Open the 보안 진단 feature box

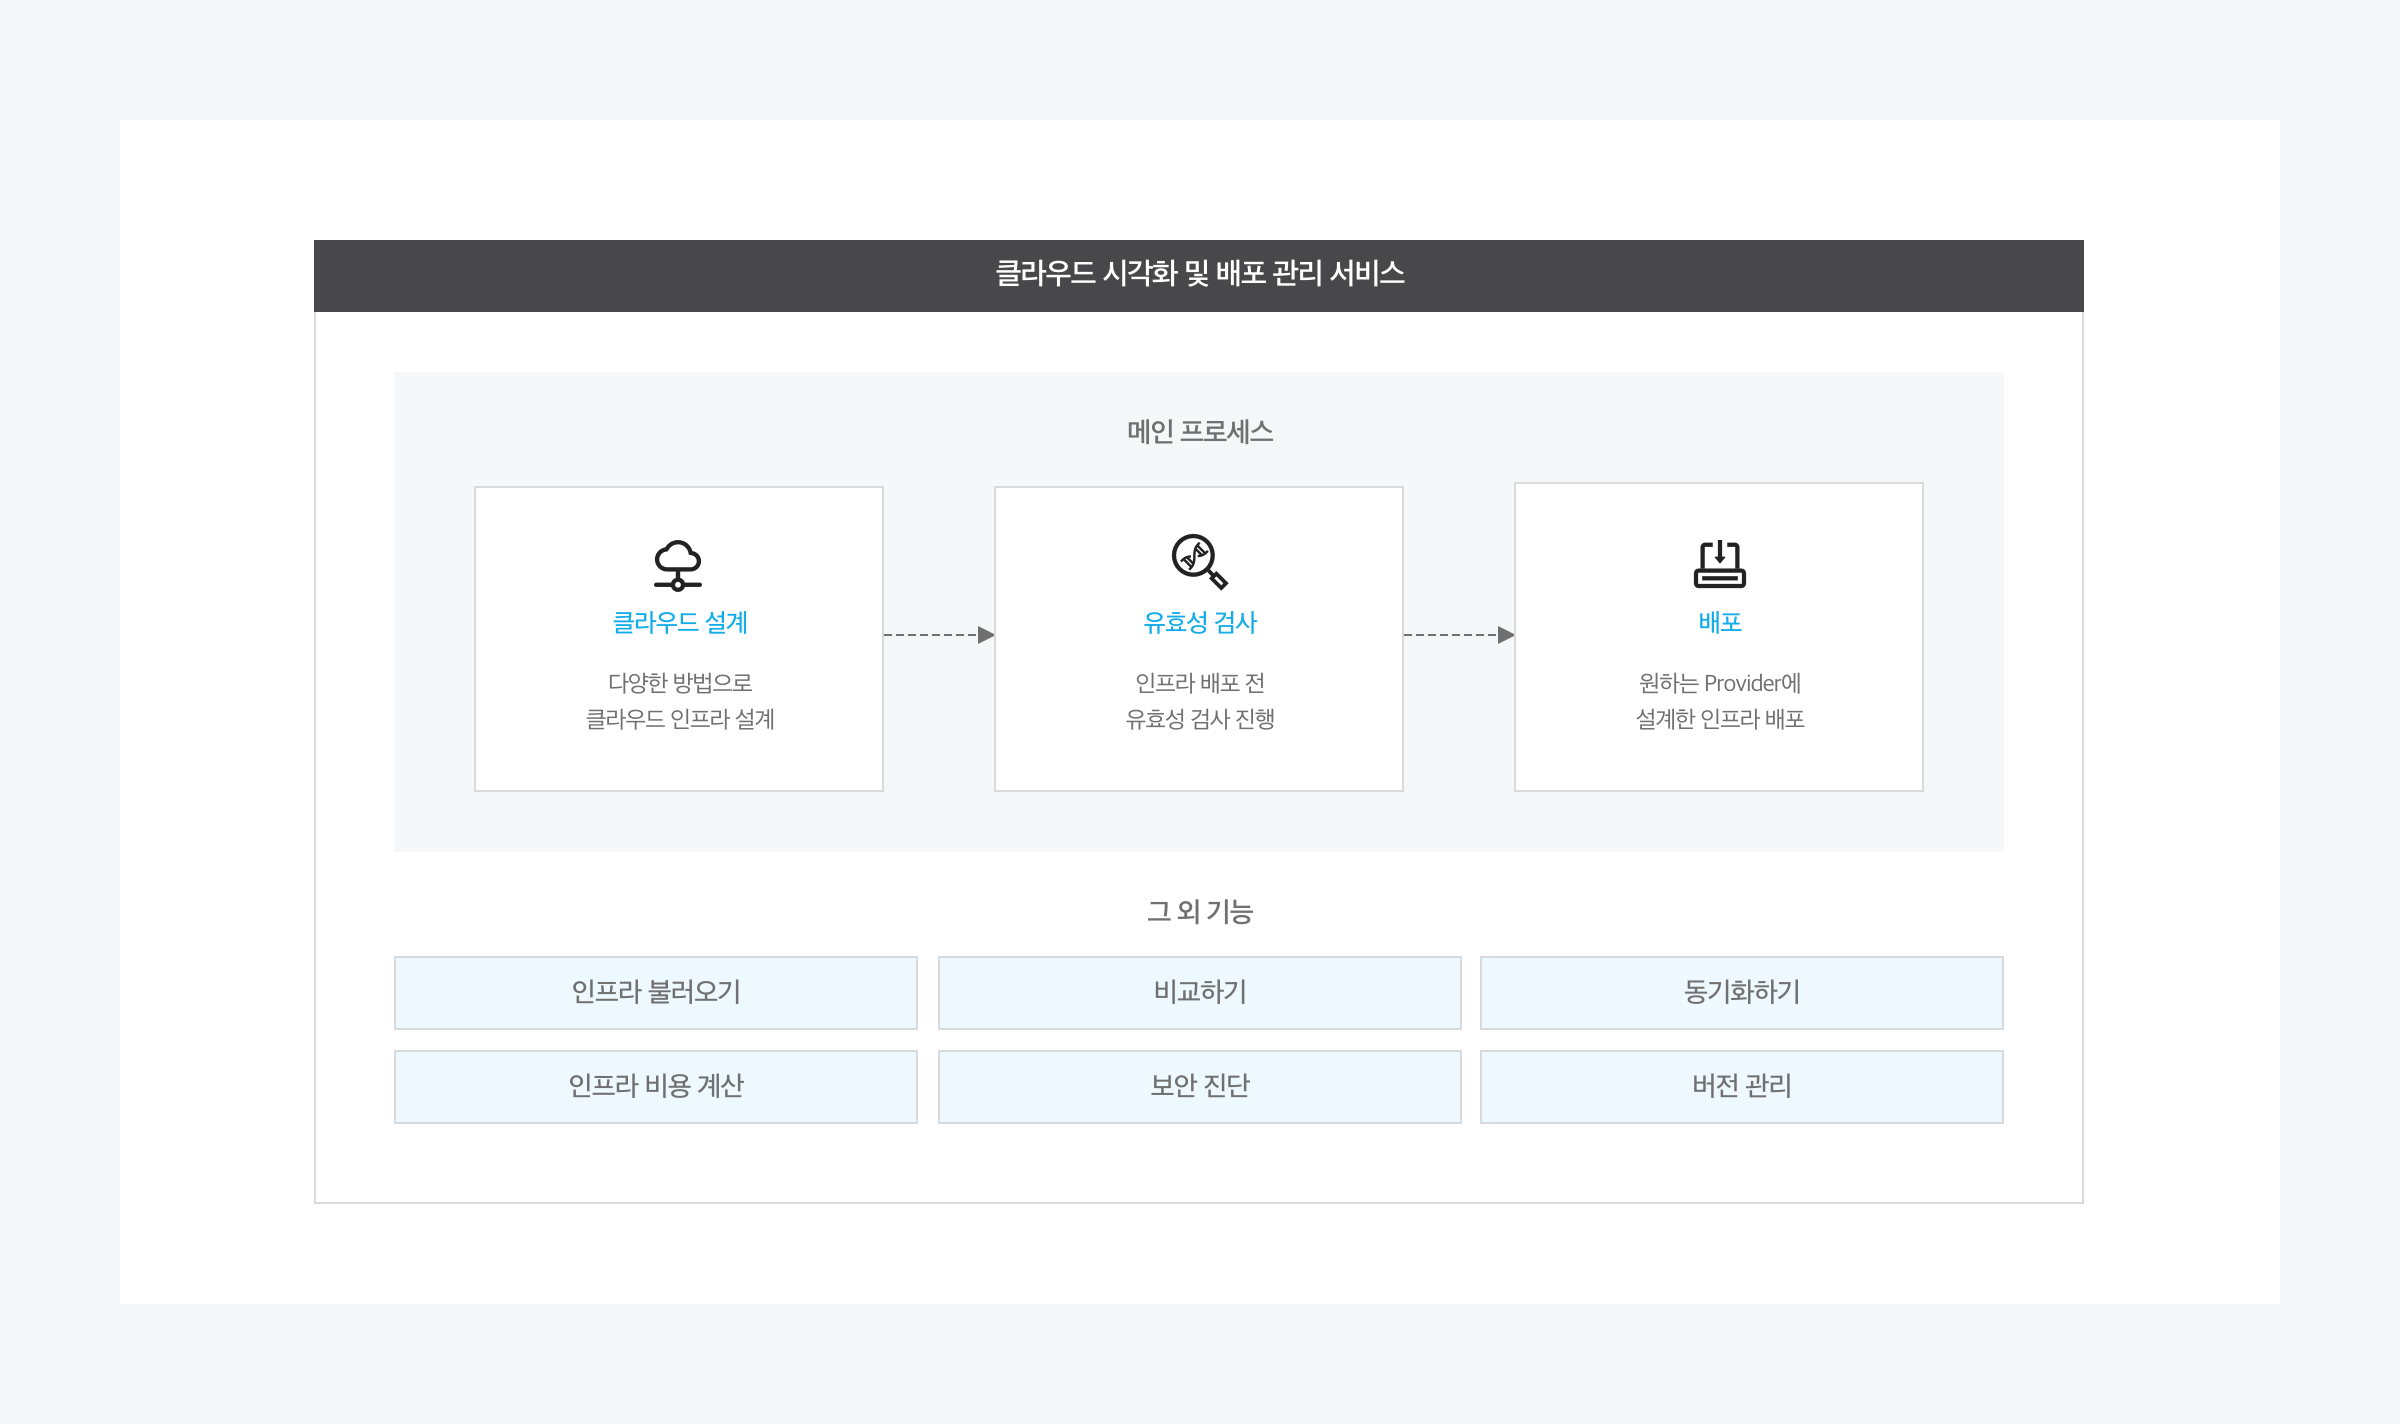click(1199, 1086)
